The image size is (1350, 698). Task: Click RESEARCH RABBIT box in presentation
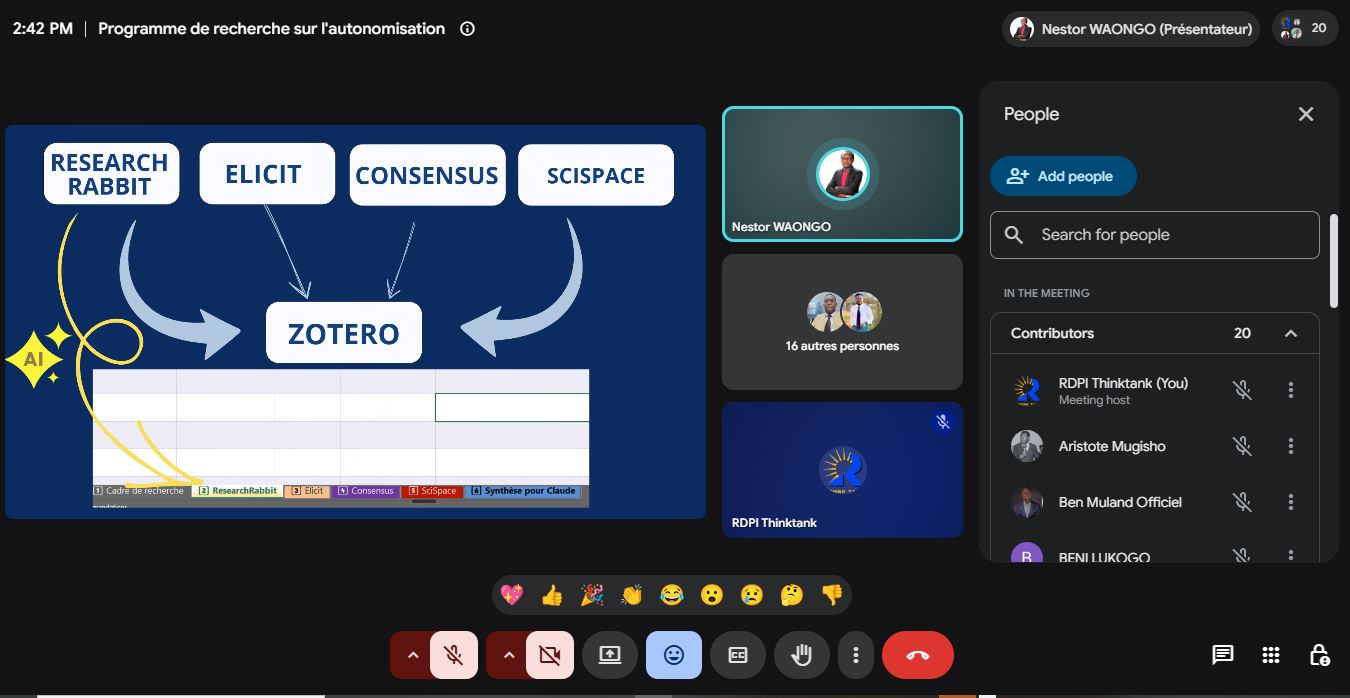pyautogui.click(x=110, y=174)
